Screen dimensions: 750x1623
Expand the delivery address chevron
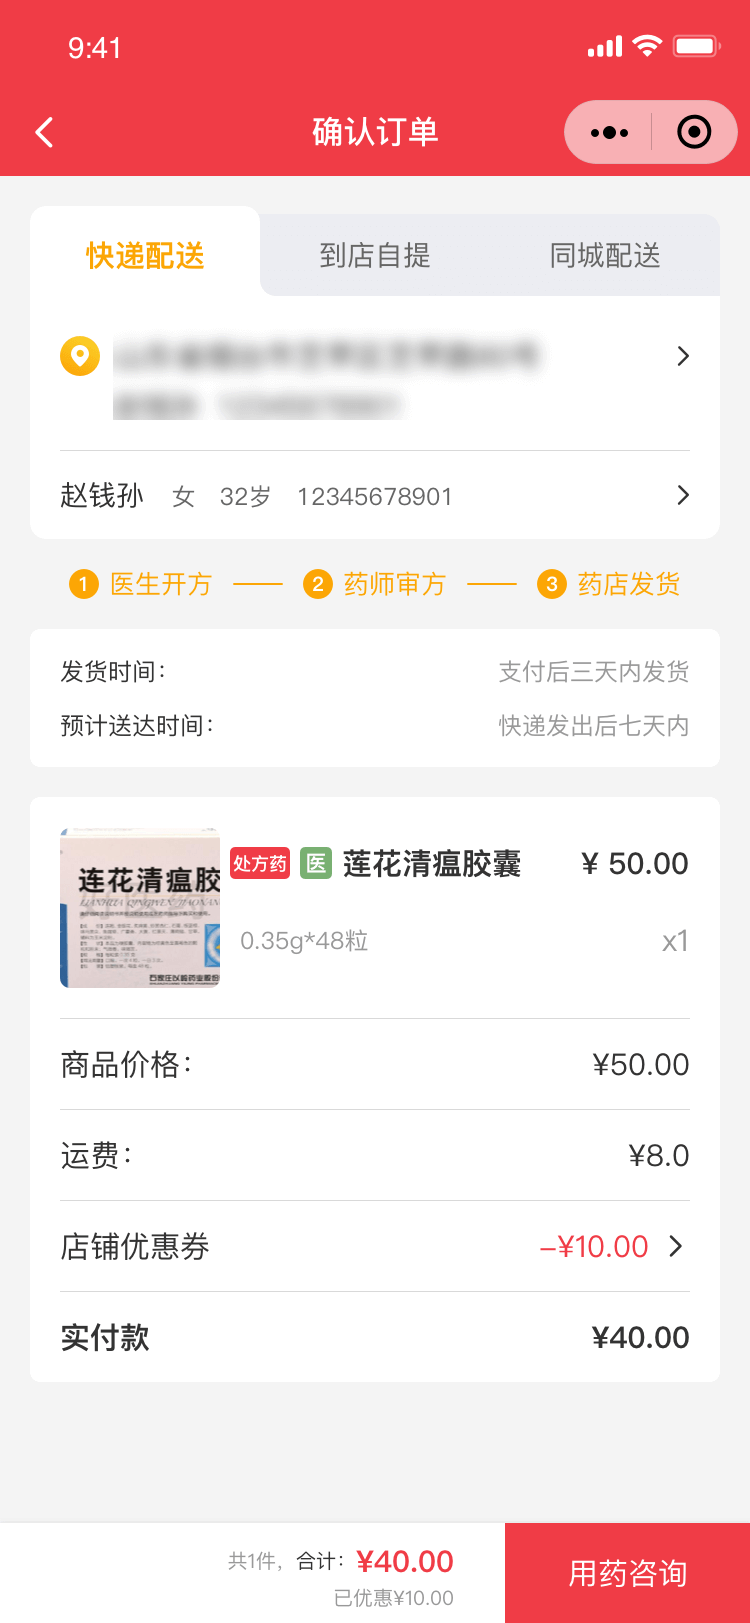(683, 356)
